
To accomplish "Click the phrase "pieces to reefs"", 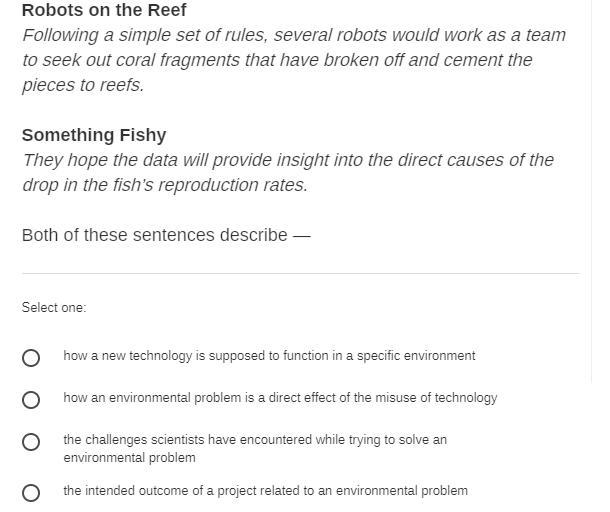I will click(x=83, y=85).
